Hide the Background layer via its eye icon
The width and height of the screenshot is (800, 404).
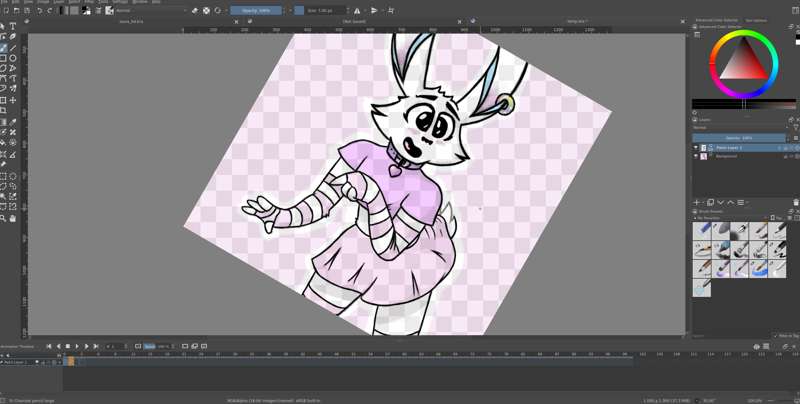tap(696, 156)
